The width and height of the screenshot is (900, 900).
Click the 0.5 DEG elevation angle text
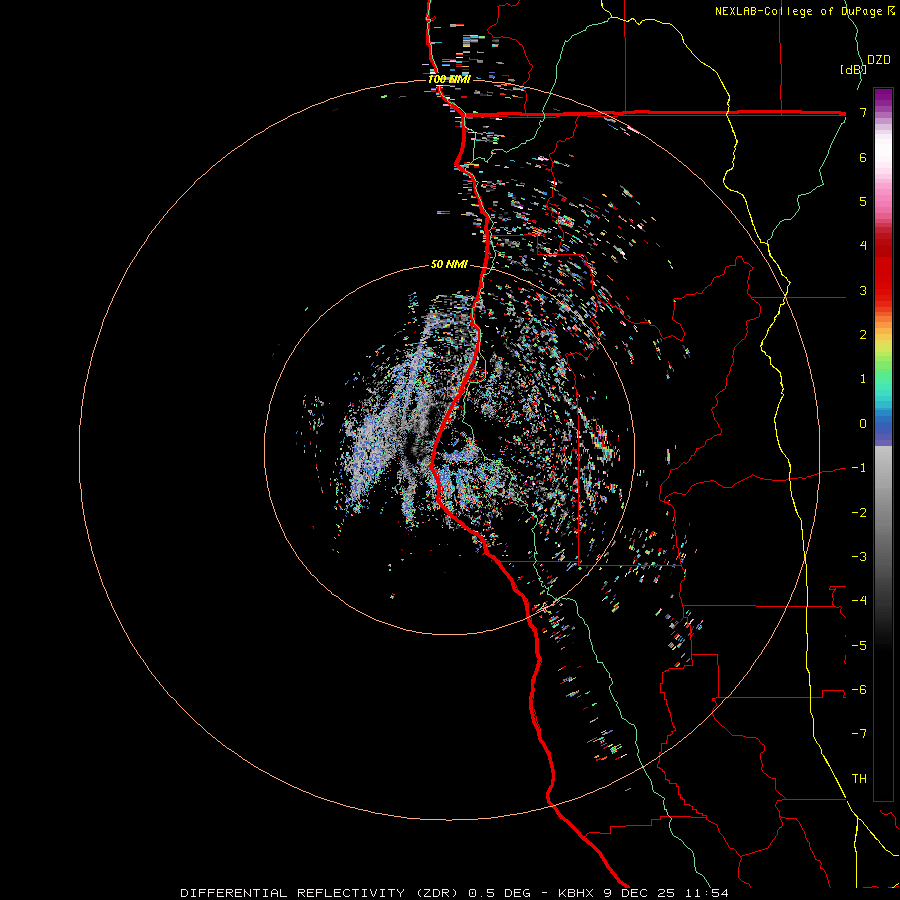[502, 893]
